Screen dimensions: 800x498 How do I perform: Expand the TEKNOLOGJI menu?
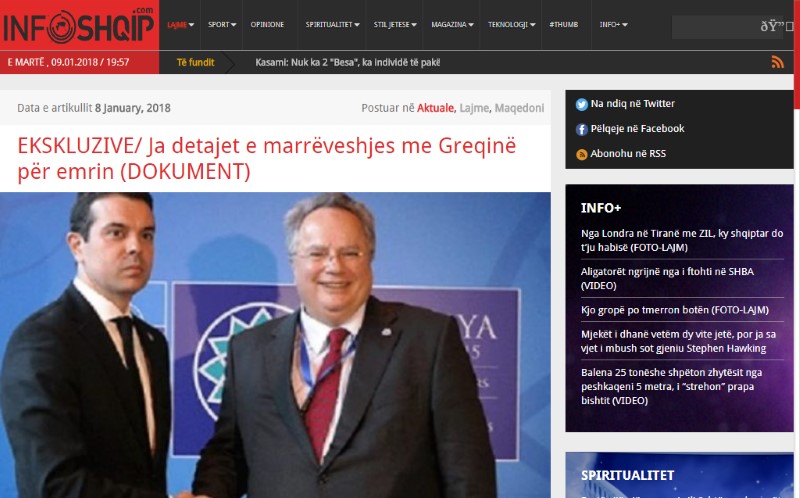point(511,24)
